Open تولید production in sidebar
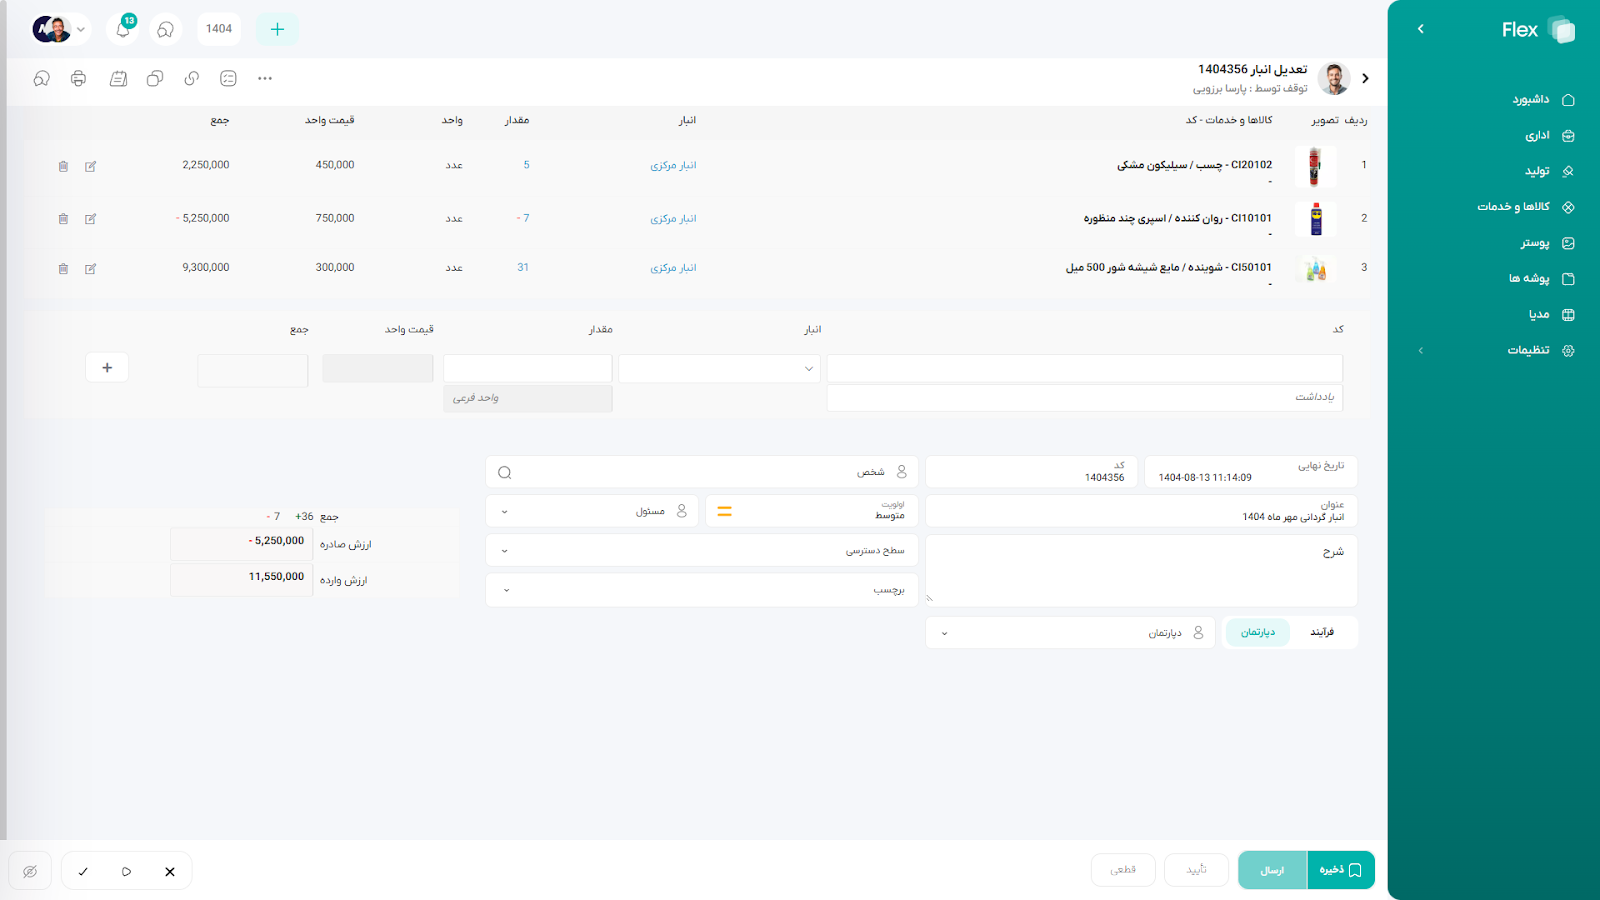 (x=1549, y=171)
